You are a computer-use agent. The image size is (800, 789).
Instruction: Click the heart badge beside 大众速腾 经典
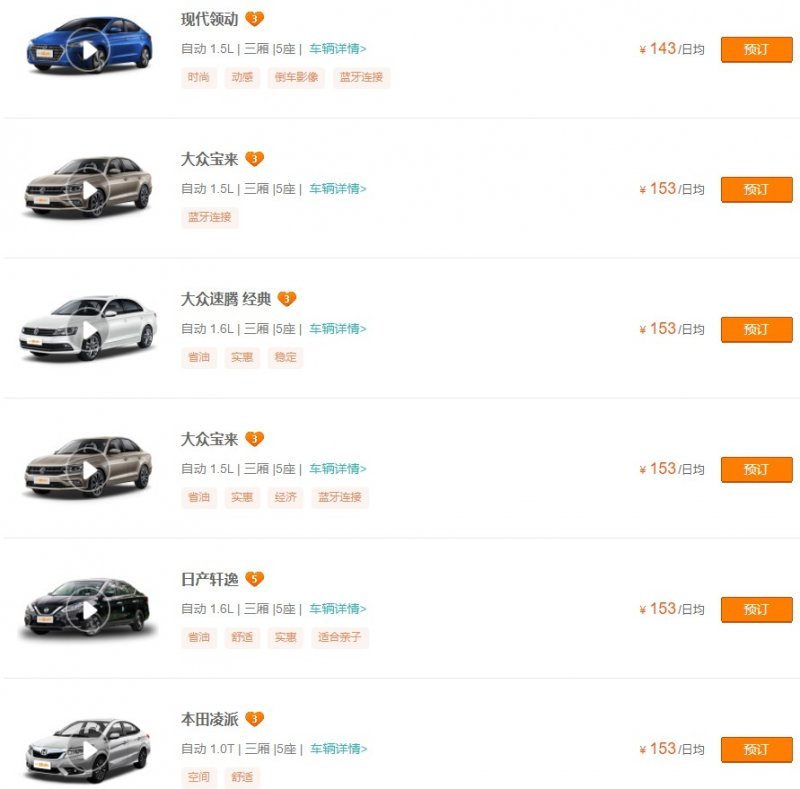287,299
